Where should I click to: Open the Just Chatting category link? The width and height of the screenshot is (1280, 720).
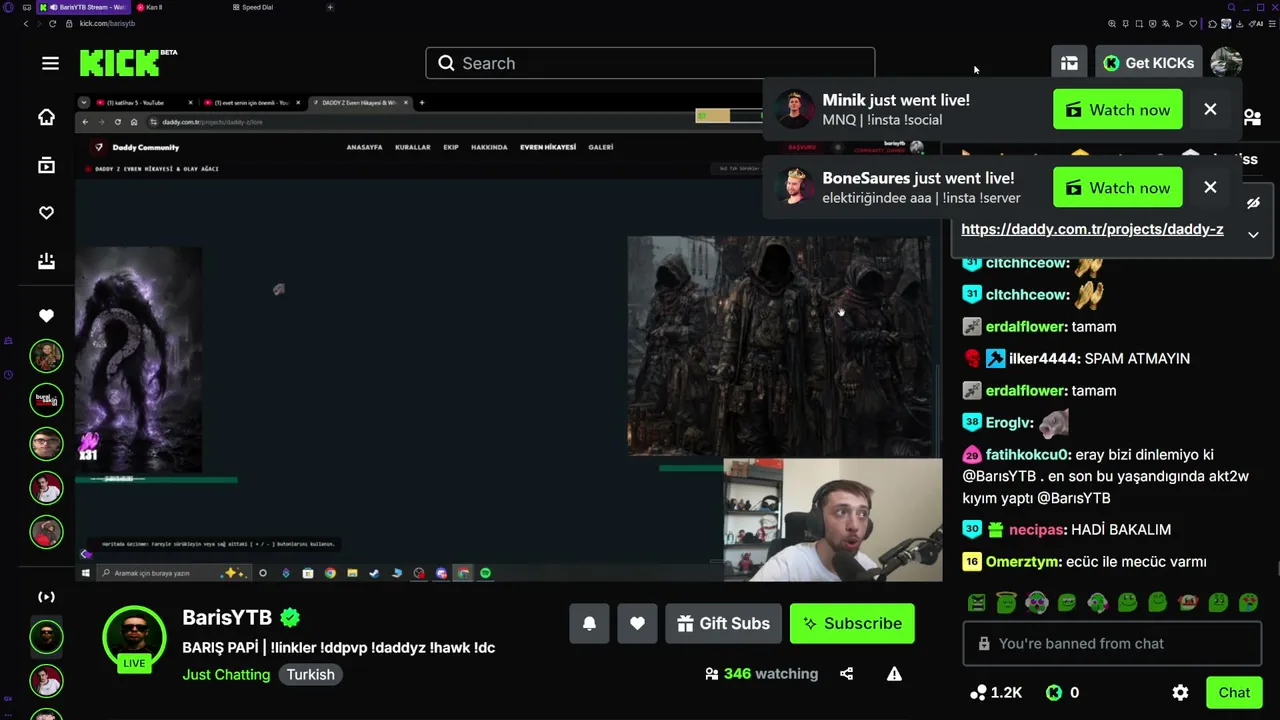click(226, 674)
